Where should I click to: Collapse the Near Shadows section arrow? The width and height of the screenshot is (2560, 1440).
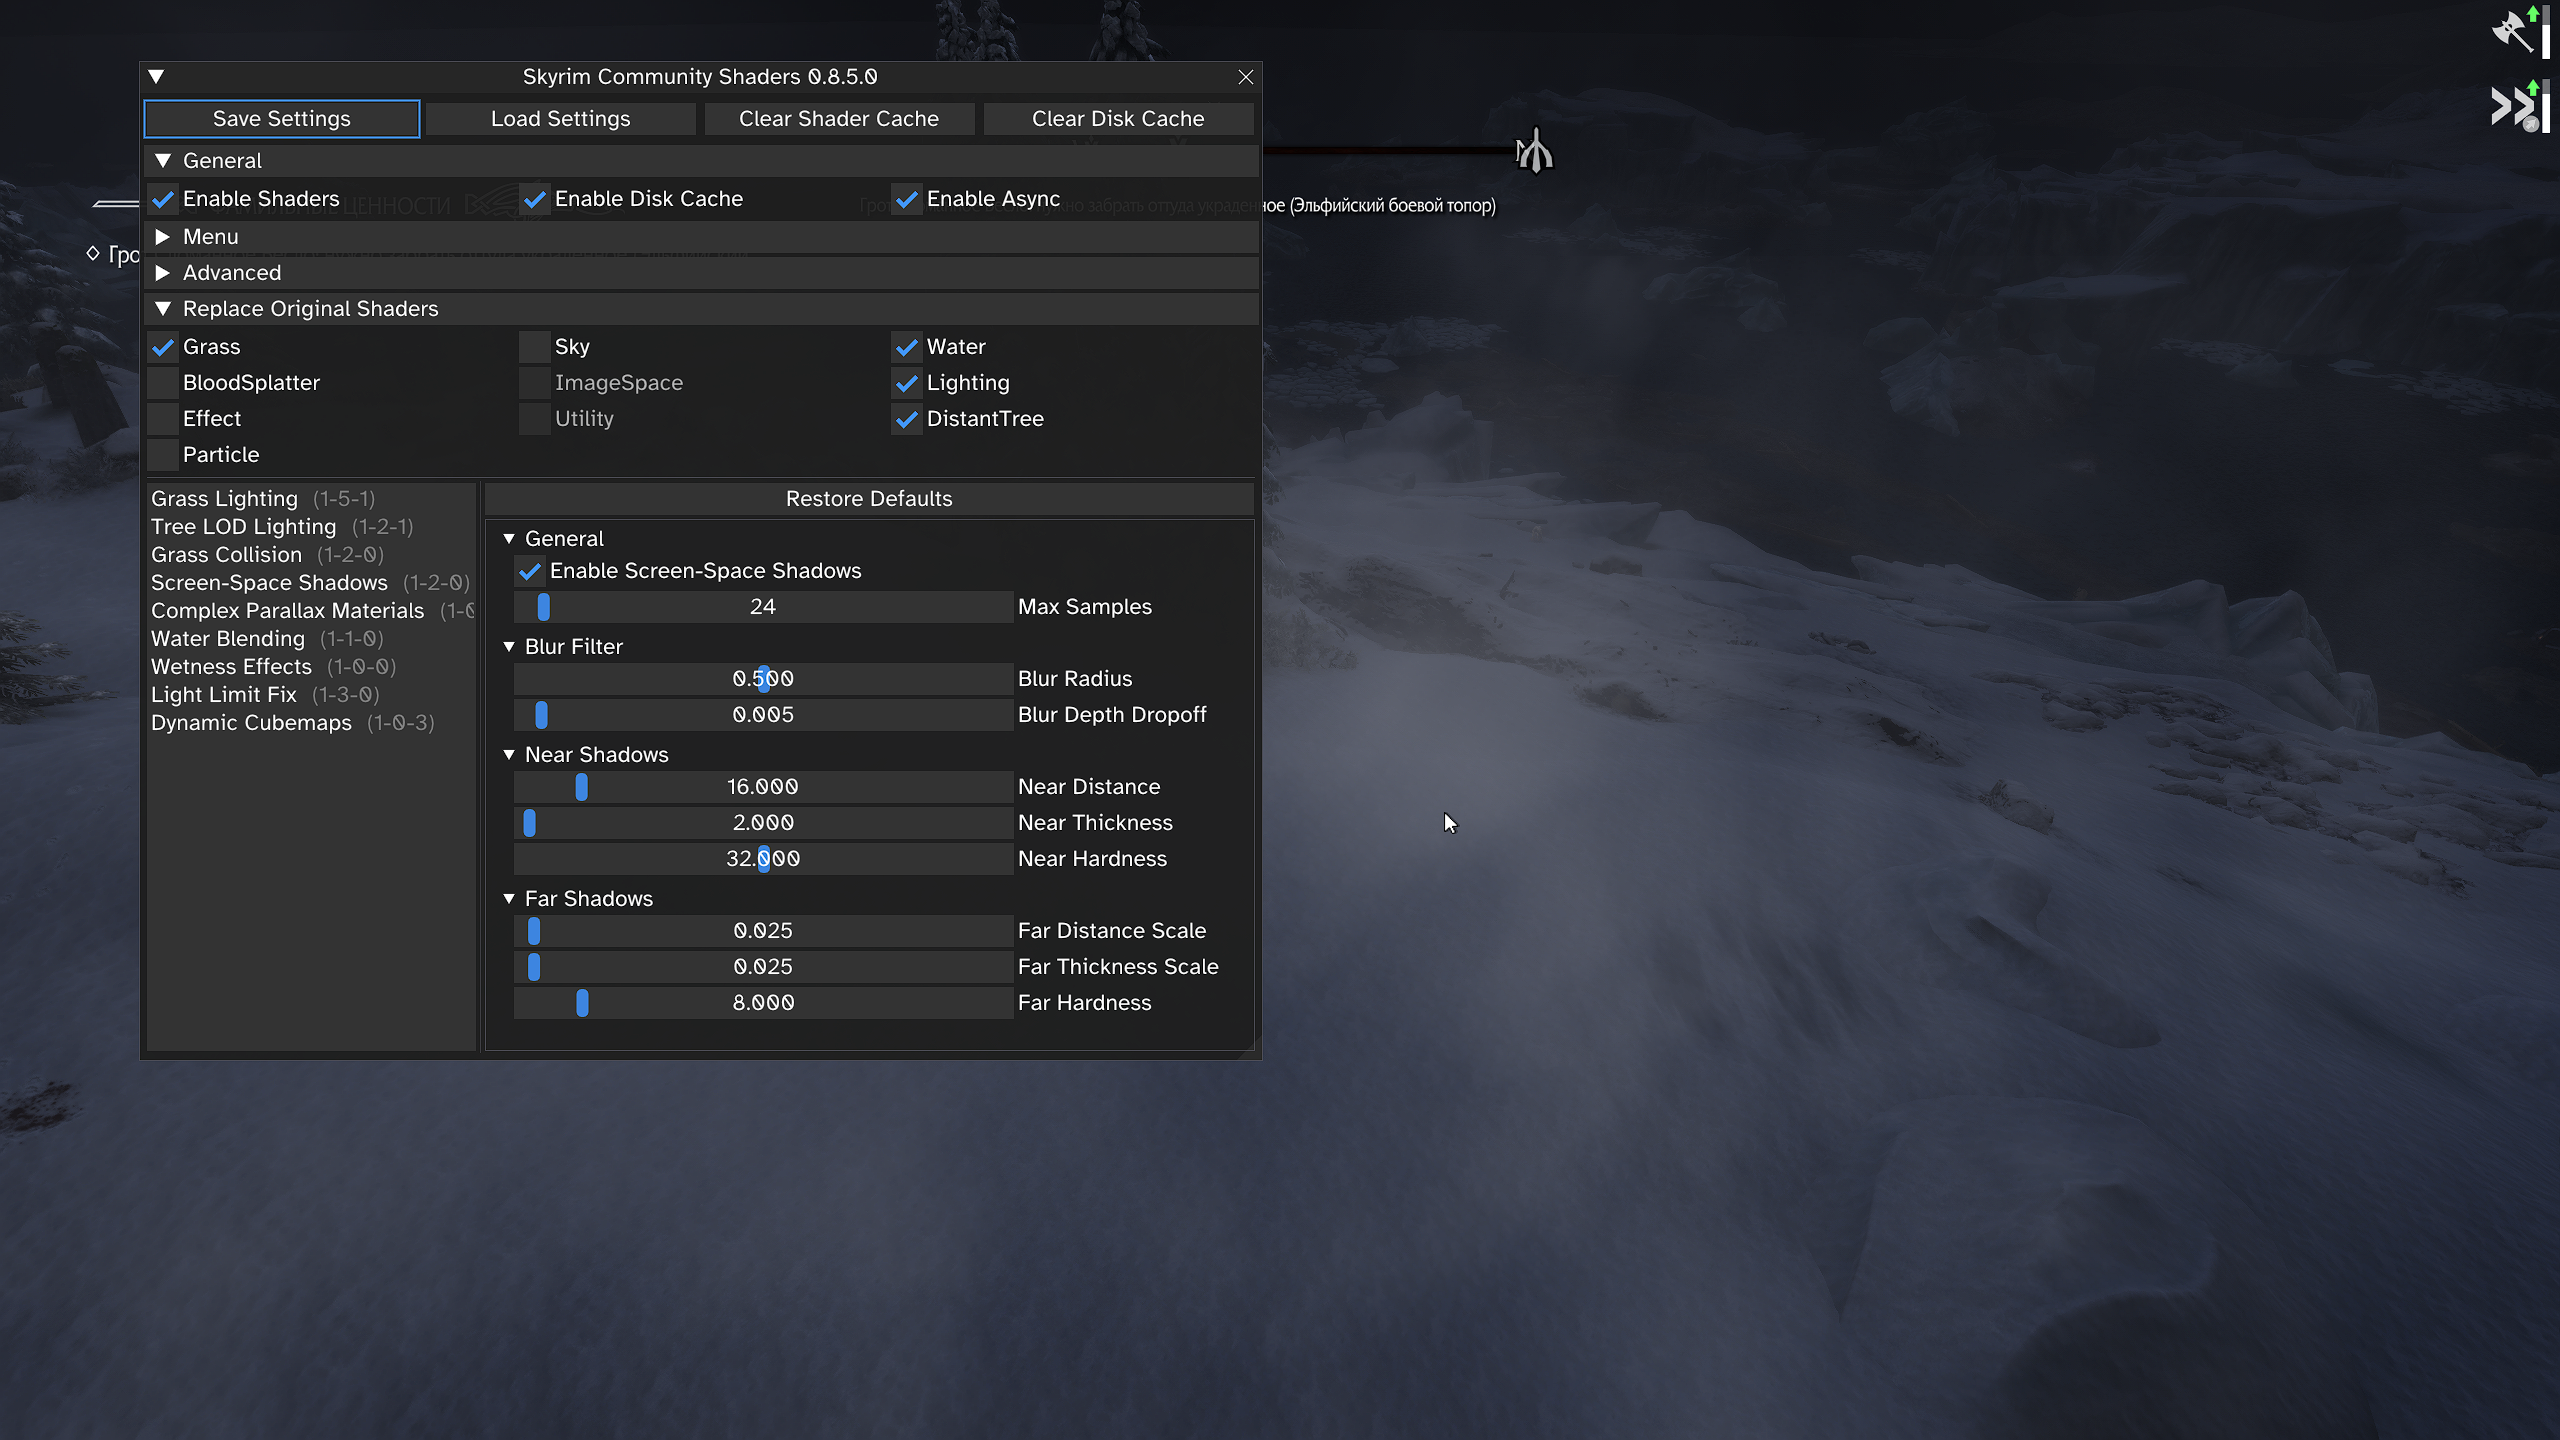coord(509,755)
